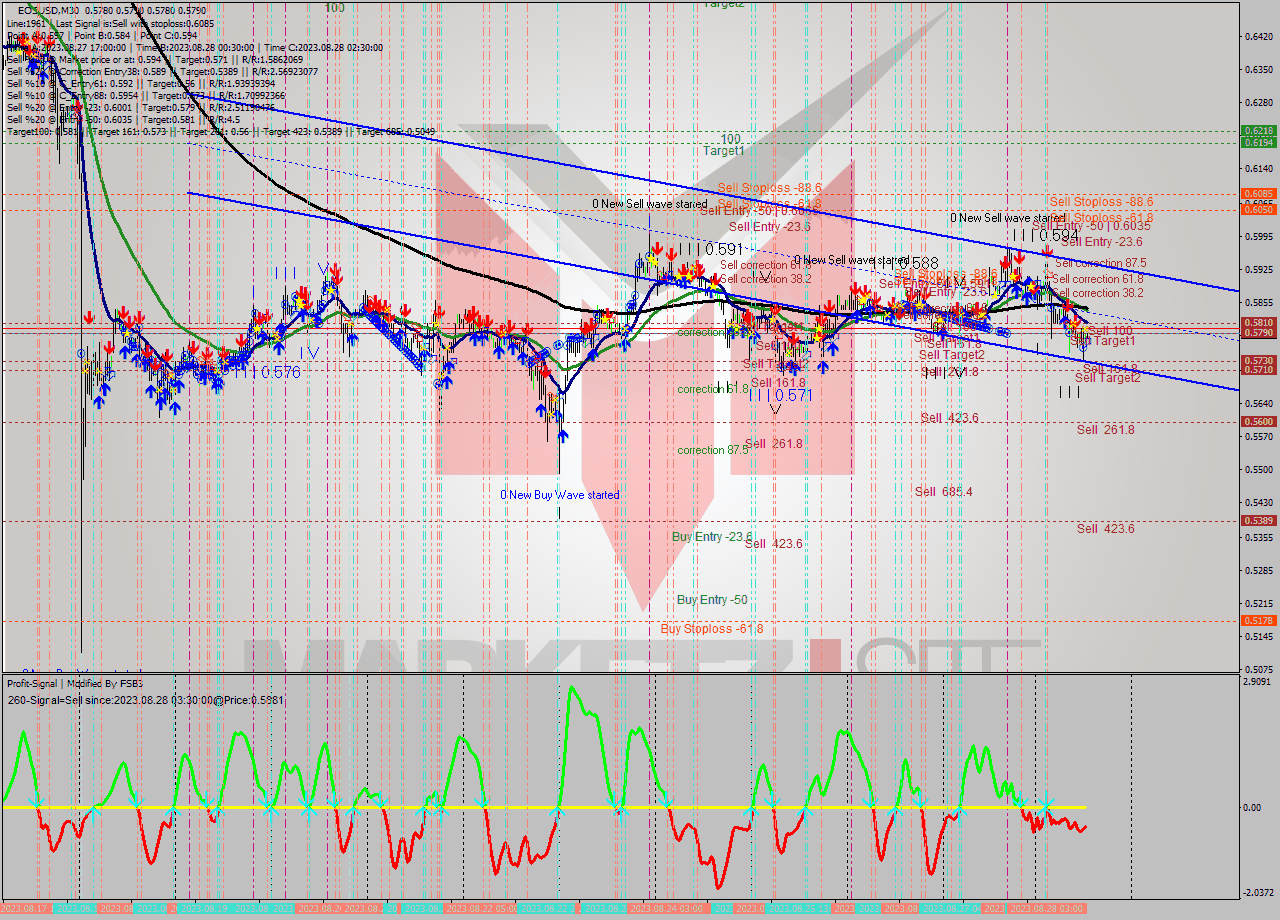The image size is (1280, 920).
Task: Click the -2.0372 indicator scale value
Action: point(1257,893)
